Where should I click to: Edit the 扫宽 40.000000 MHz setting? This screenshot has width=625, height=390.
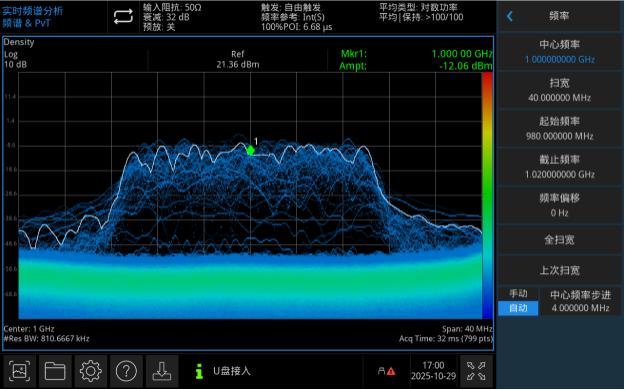[560, 90]
